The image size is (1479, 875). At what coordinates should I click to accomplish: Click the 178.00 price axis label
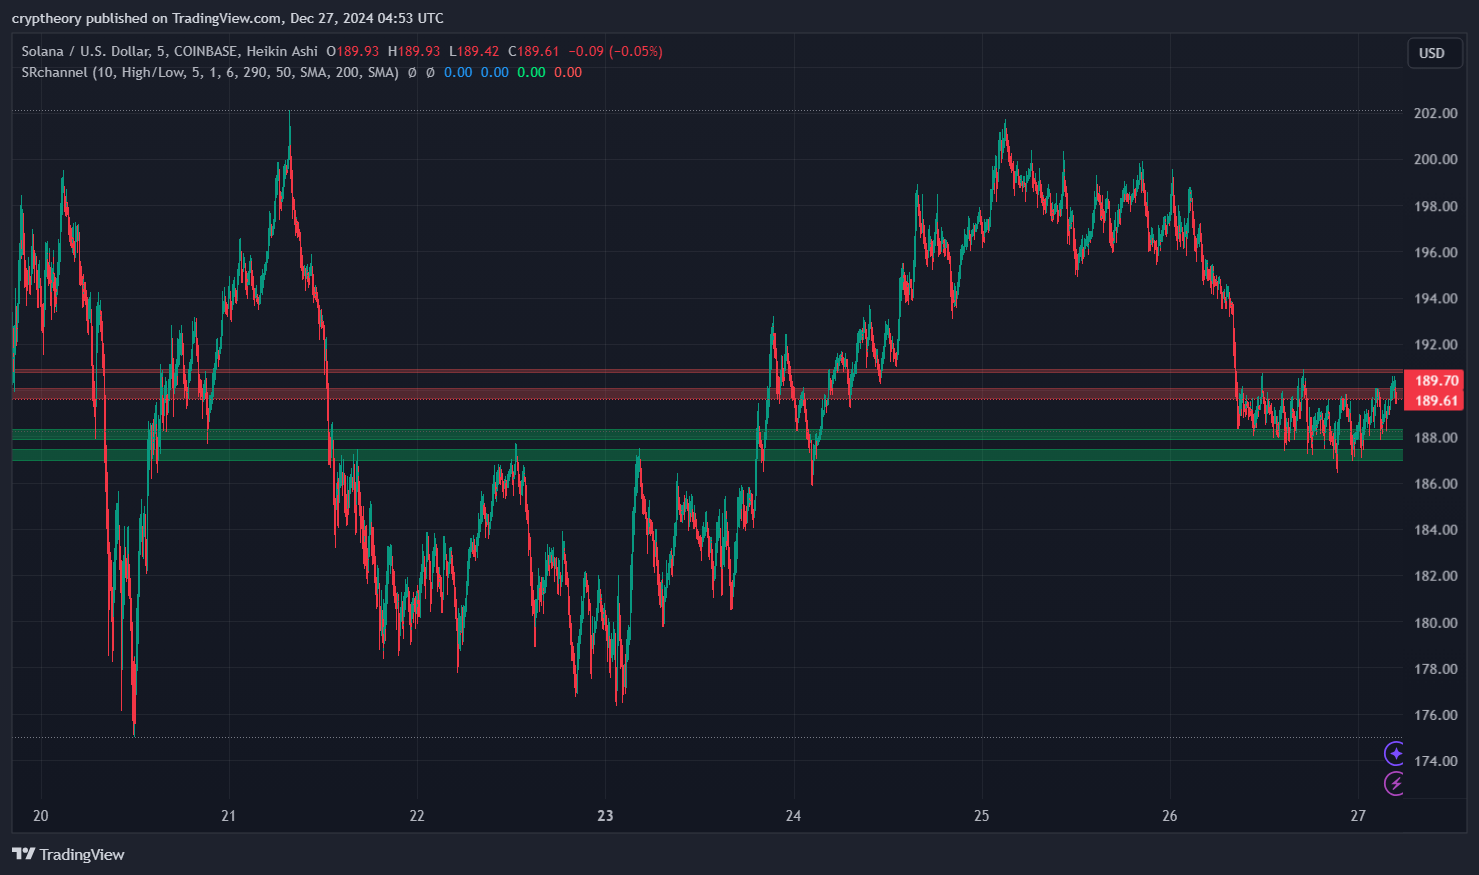pos(1435,668)
